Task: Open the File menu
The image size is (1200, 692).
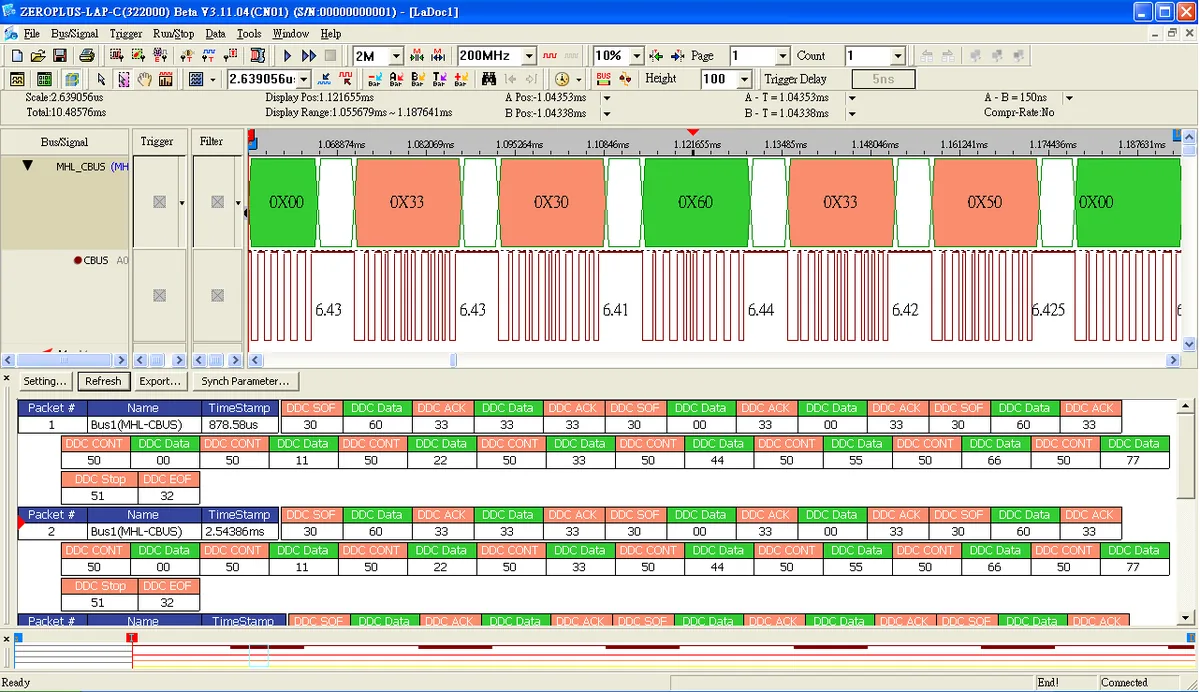Action: [x=32, y=34]
